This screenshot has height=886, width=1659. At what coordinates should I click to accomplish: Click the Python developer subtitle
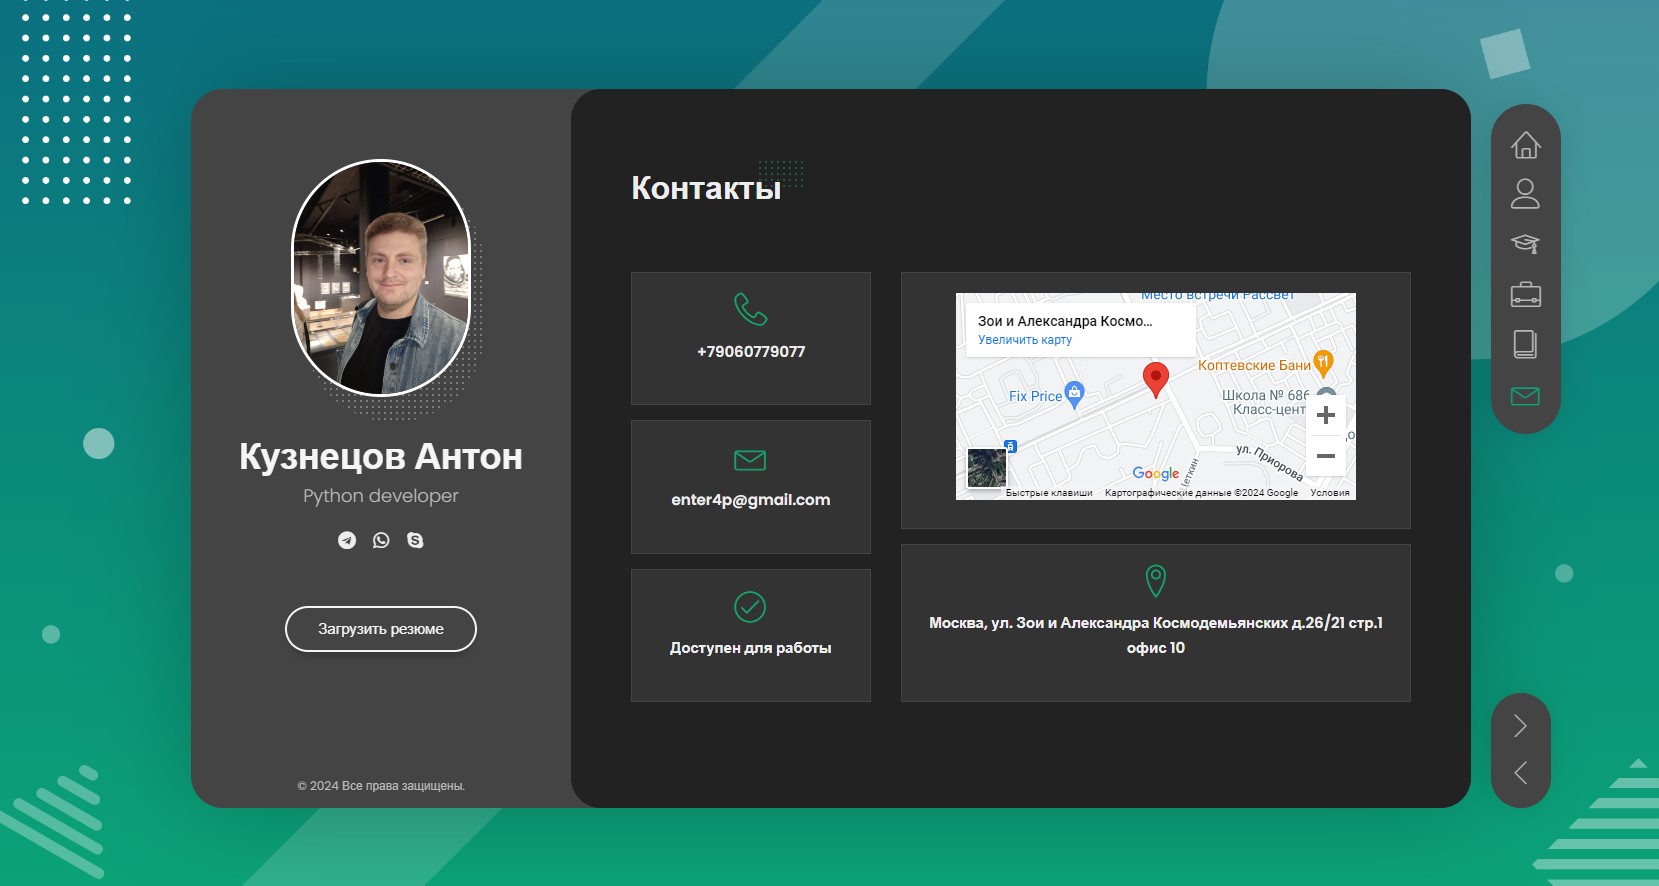tap(381, 496)
